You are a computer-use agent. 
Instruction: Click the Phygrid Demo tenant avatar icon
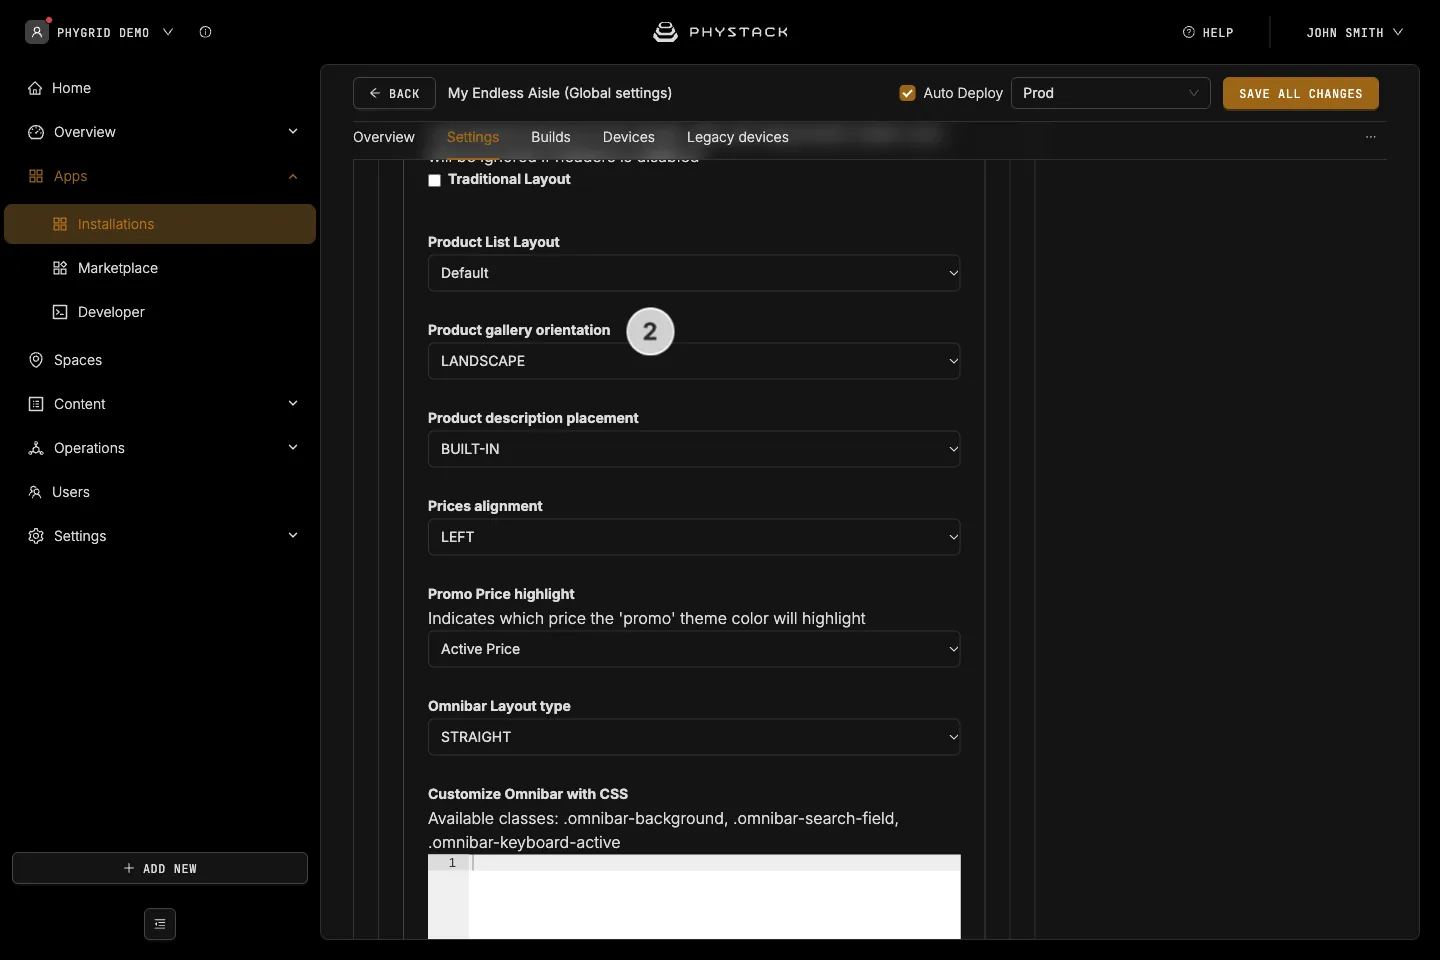(x=37, y=32)
